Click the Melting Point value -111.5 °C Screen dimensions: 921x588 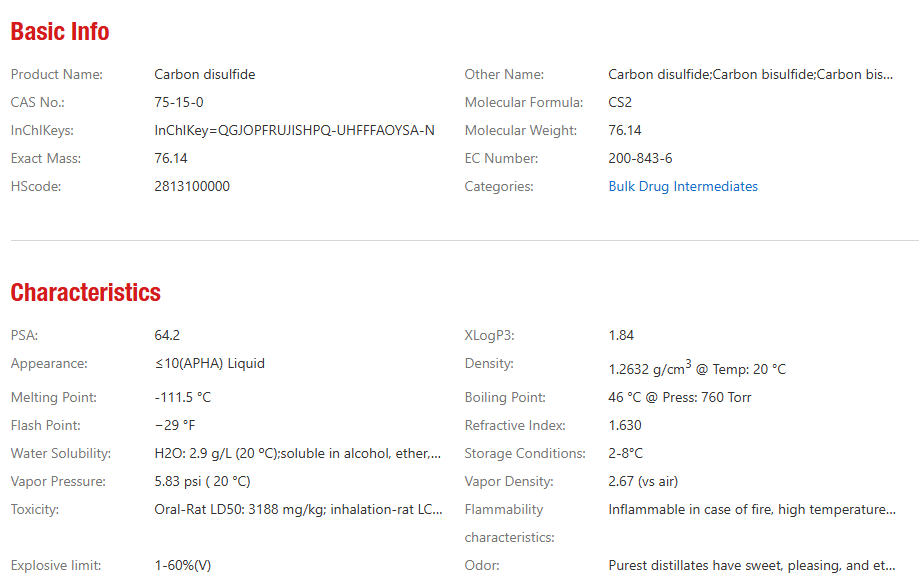pyautogui.click(x=183, y=398)
